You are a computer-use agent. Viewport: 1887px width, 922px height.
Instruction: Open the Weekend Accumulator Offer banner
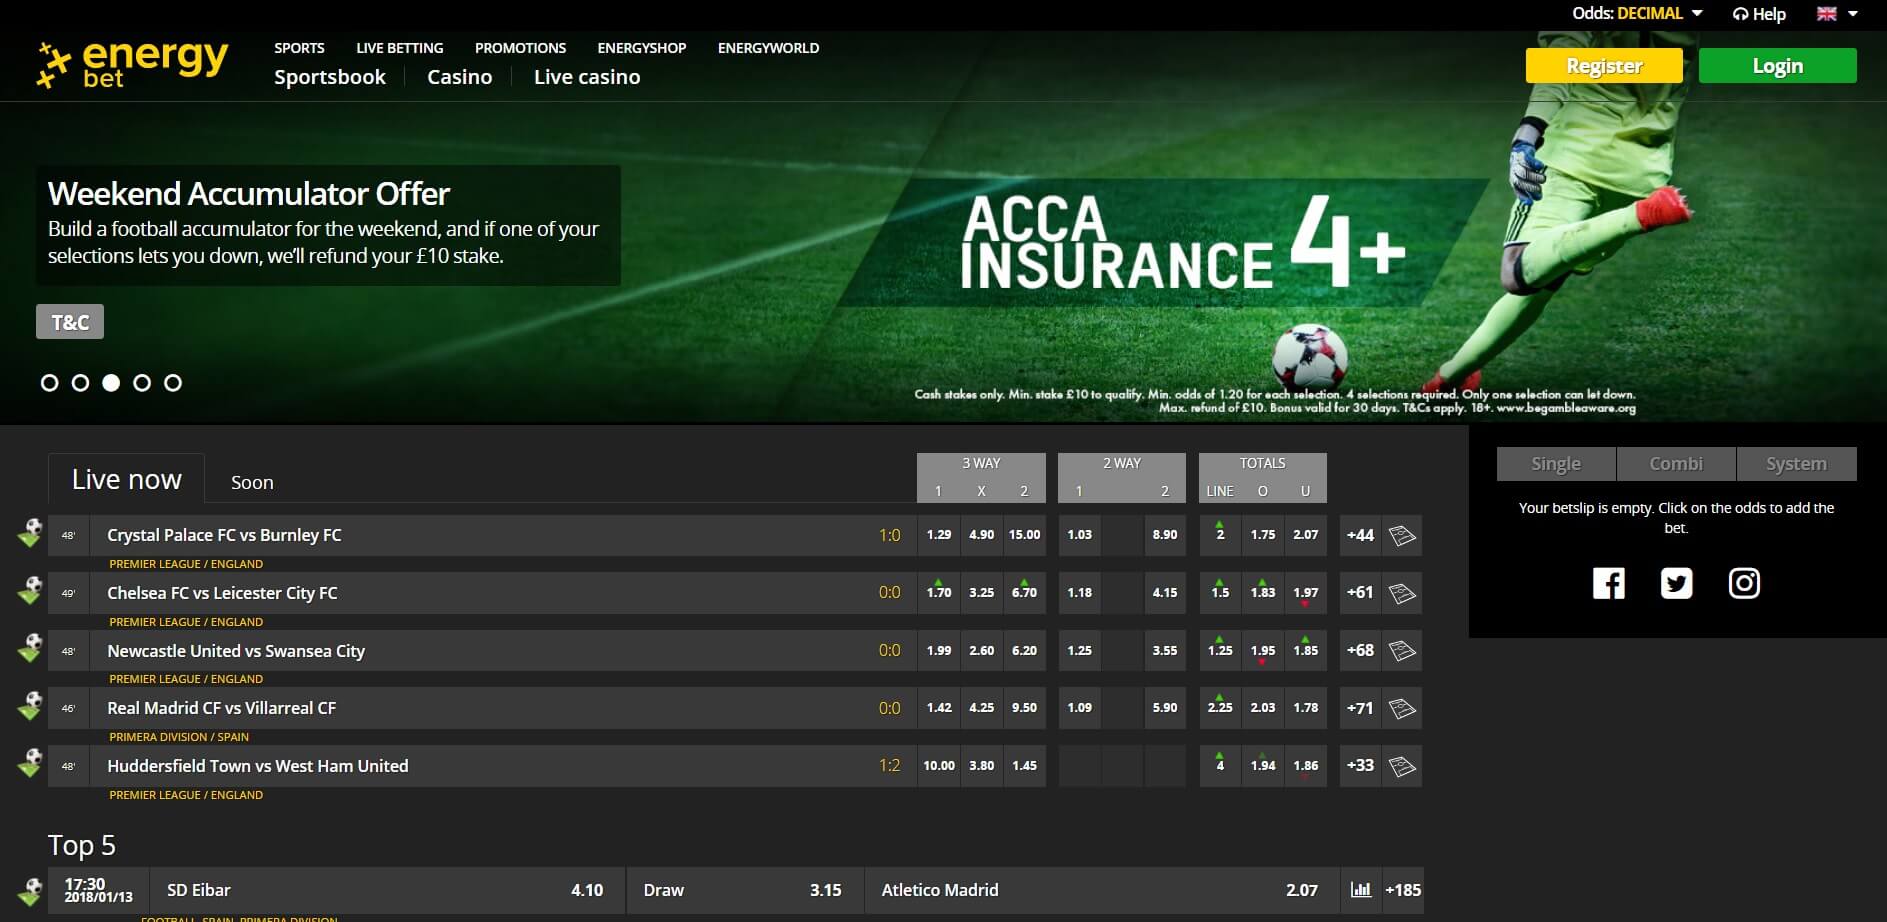click(328, 225)
